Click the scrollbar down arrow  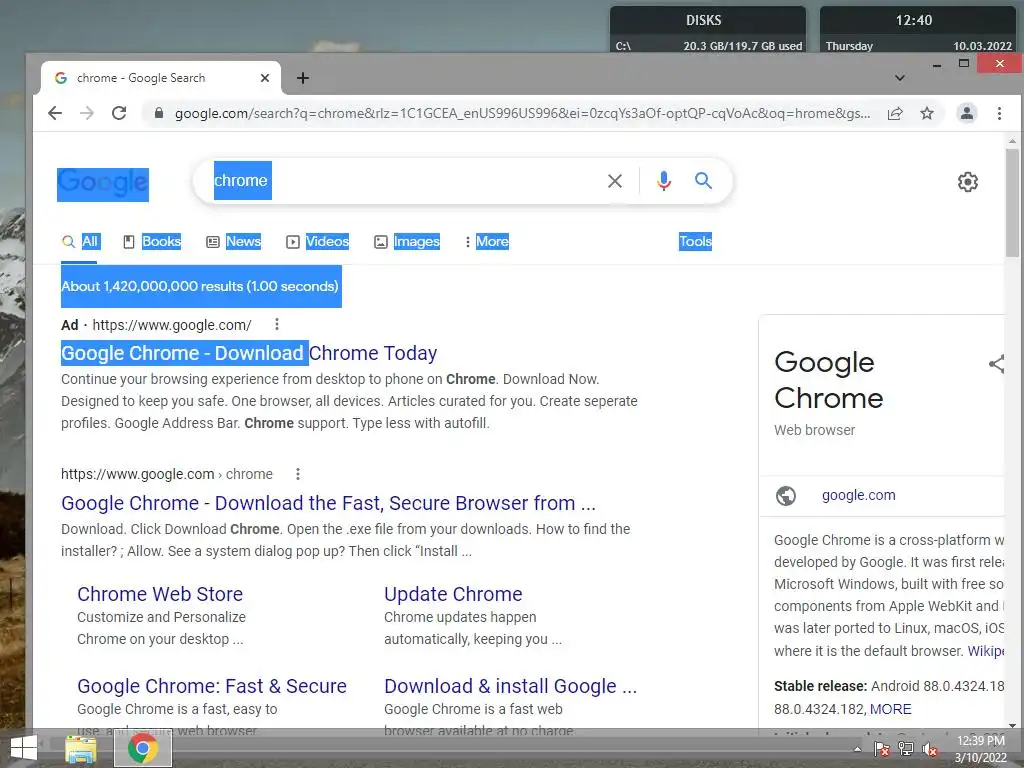(1012, 725)
